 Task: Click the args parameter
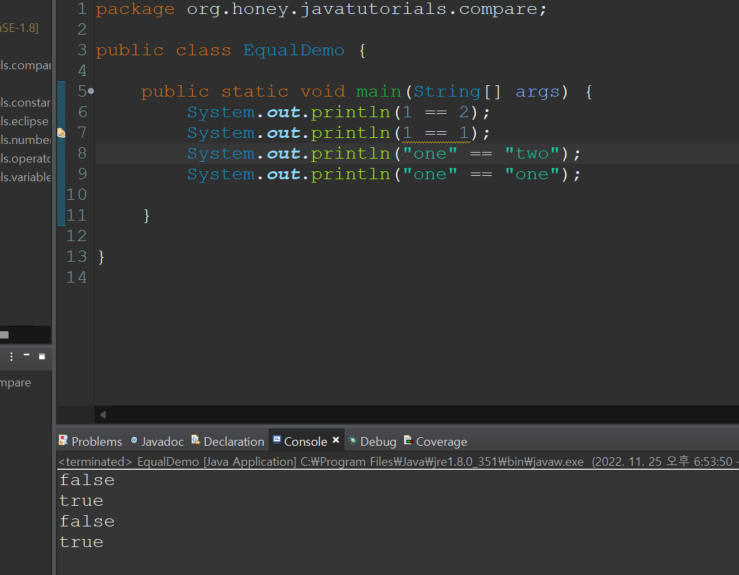click(537, 91)
